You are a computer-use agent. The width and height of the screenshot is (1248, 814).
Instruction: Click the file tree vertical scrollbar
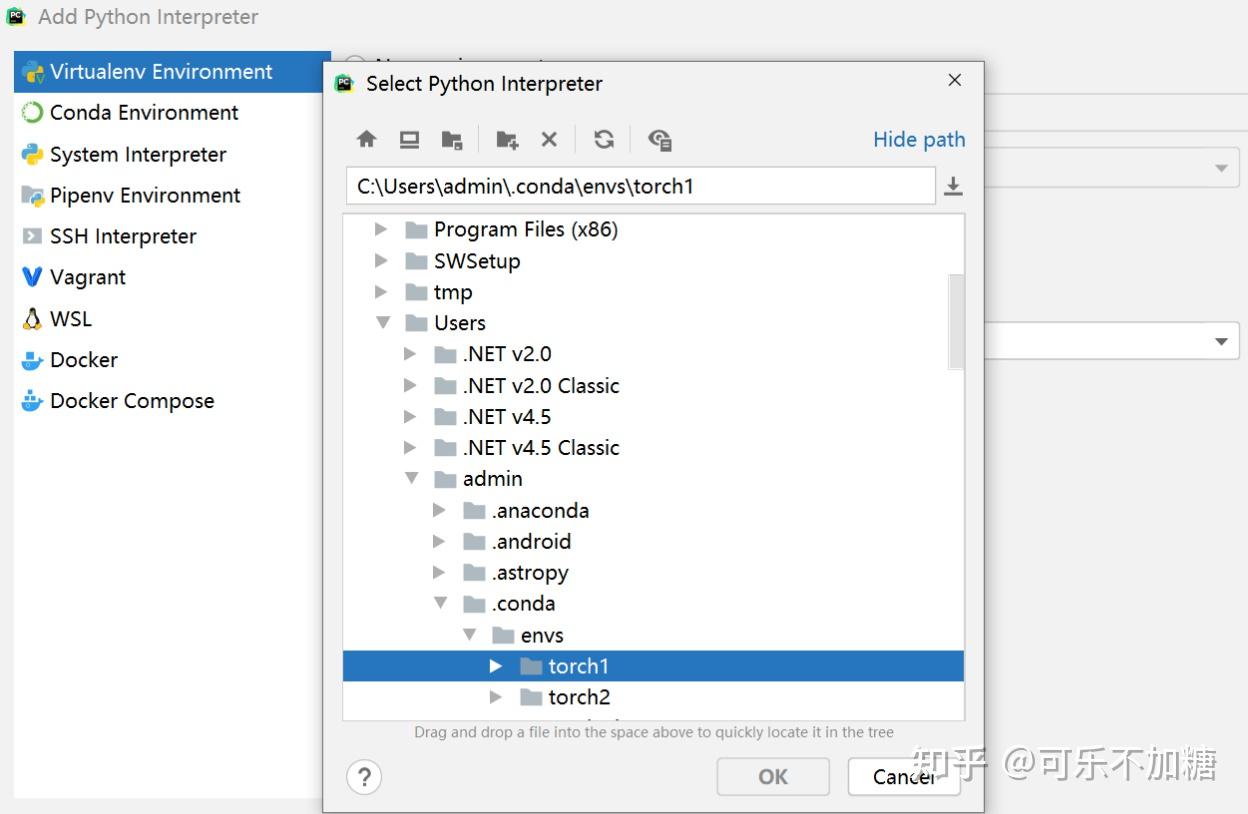957,321
